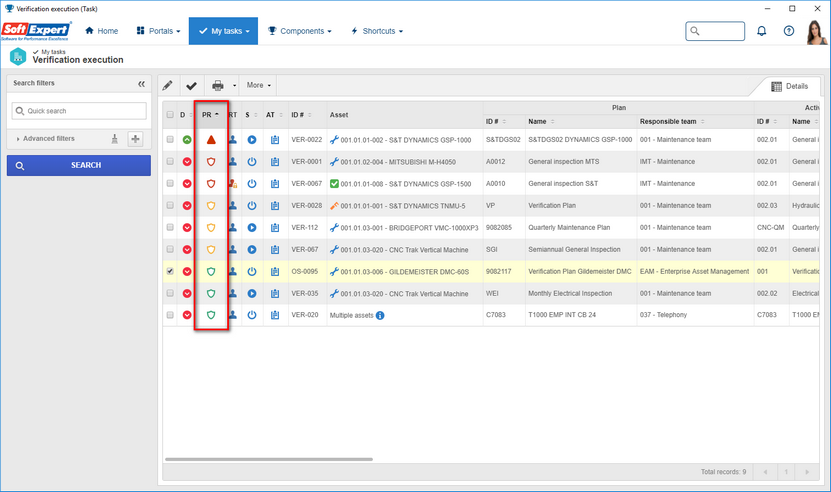Sort by the AT column header
The image size is (831, 492).
(274, 115)
